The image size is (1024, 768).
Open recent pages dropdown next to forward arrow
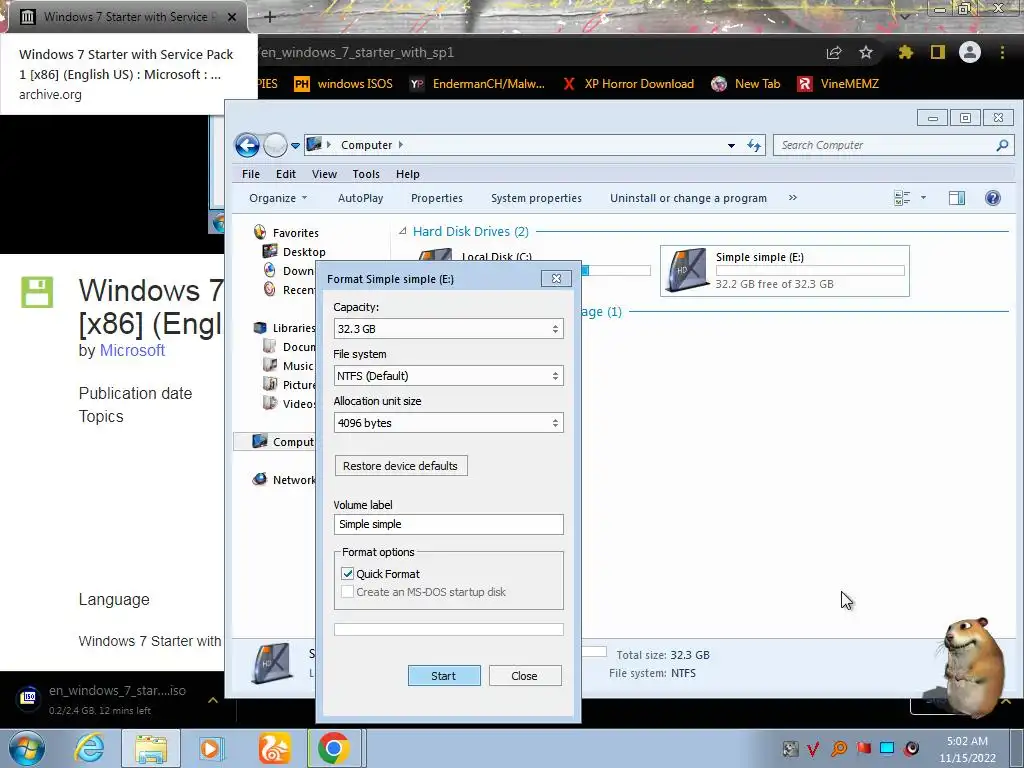tap(295, 146)
